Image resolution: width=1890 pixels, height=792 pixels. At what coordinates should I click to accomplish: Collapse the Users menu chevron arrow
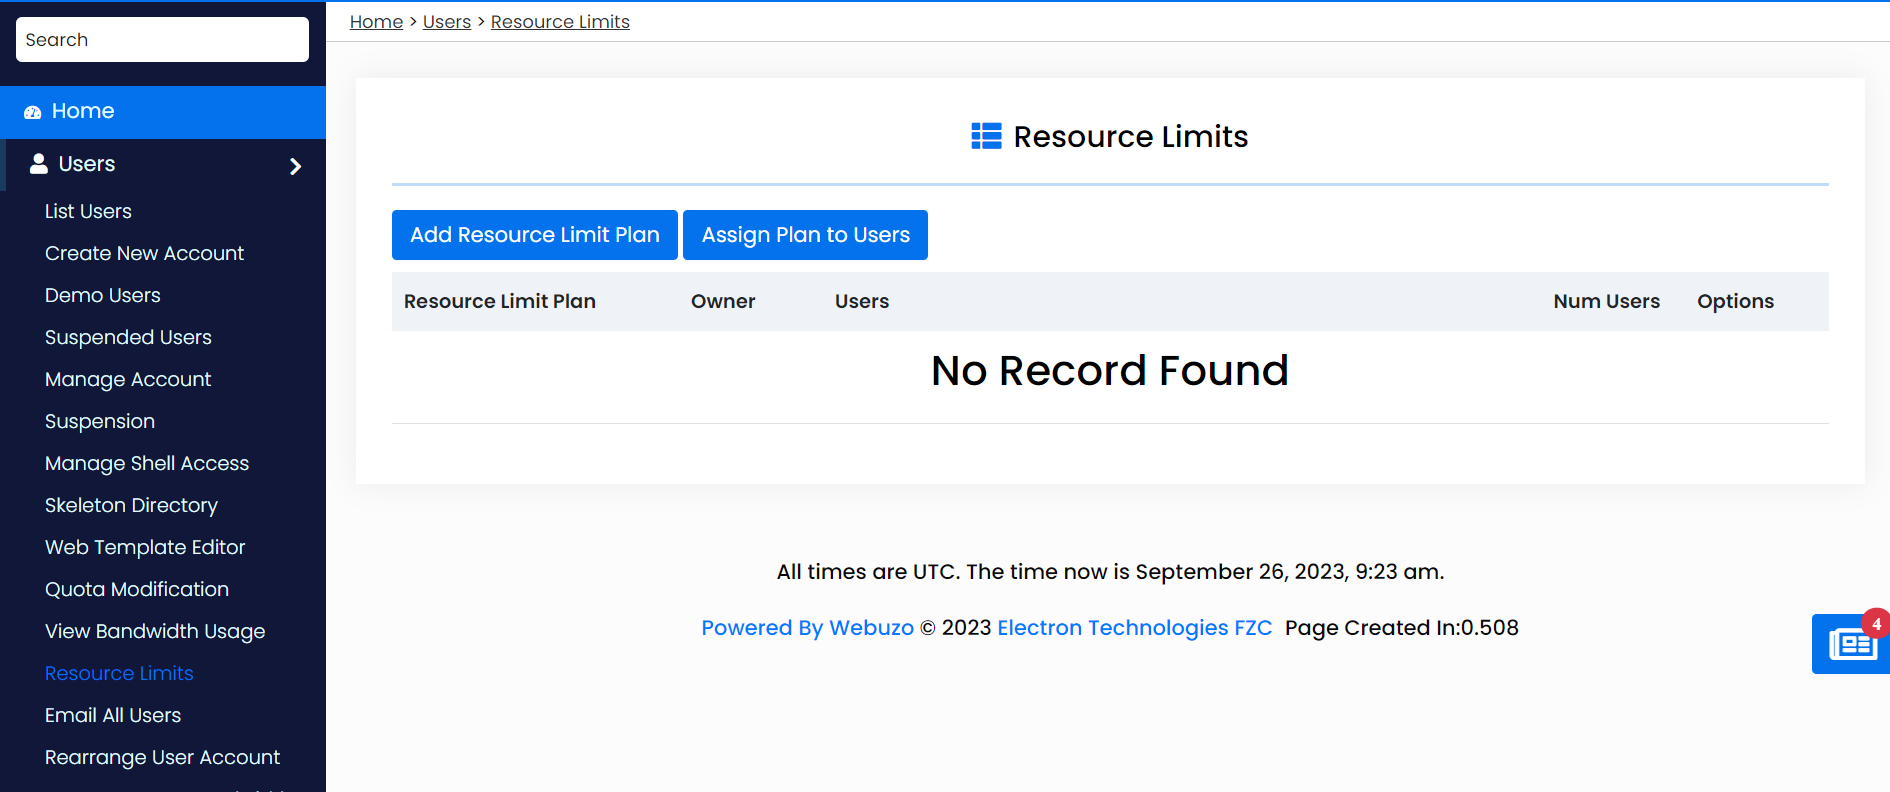pos(295,166)
